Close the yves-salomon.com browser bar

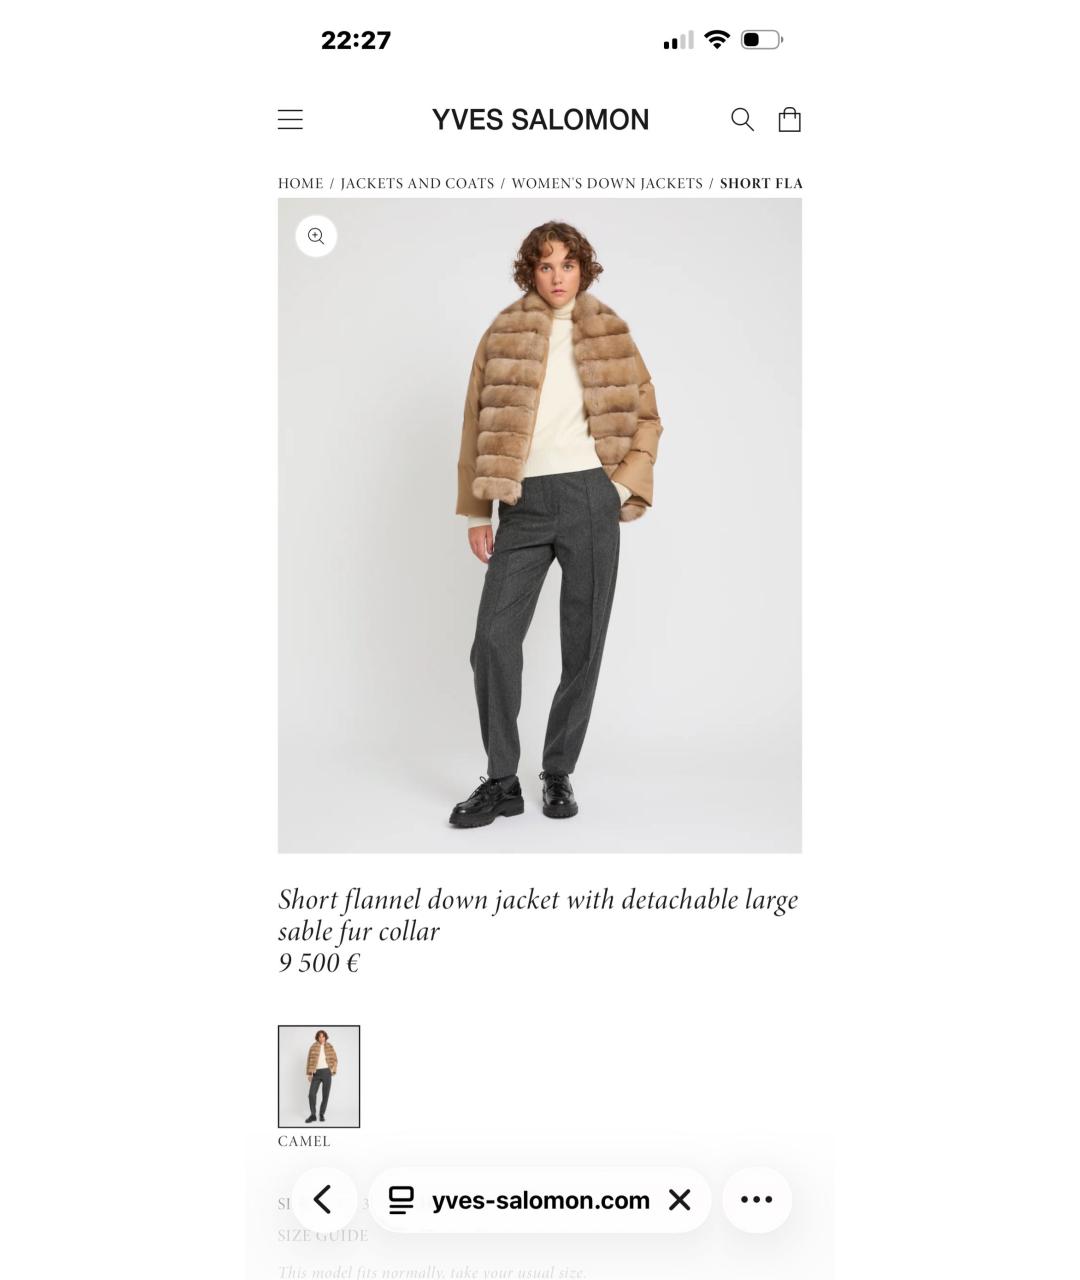pos(680,1200)
